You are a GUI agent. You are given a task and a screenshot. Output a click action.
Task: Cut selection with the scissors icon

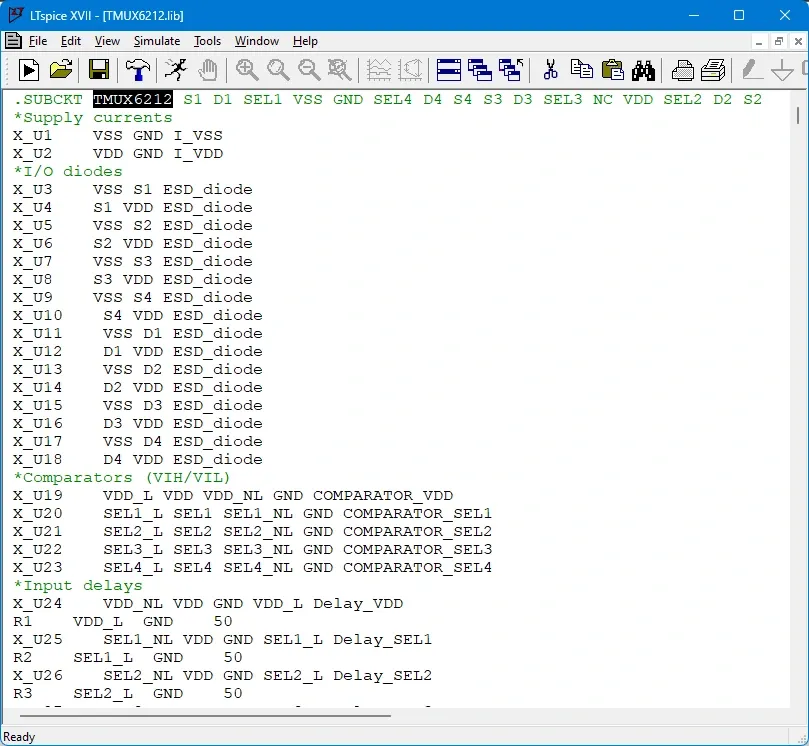tap(550, 70)
